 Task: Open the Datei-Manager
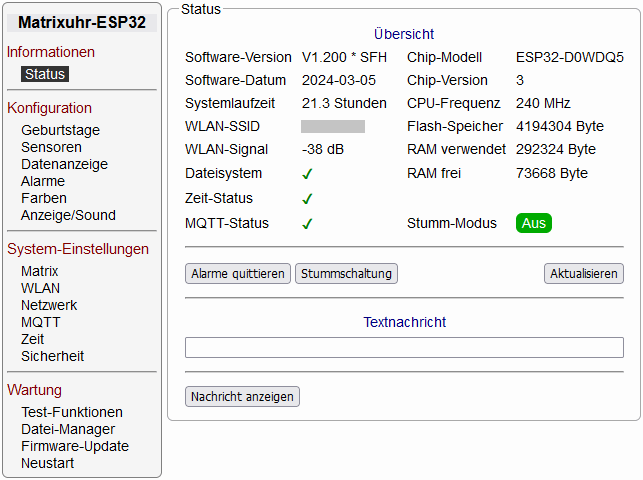point(68,429)
